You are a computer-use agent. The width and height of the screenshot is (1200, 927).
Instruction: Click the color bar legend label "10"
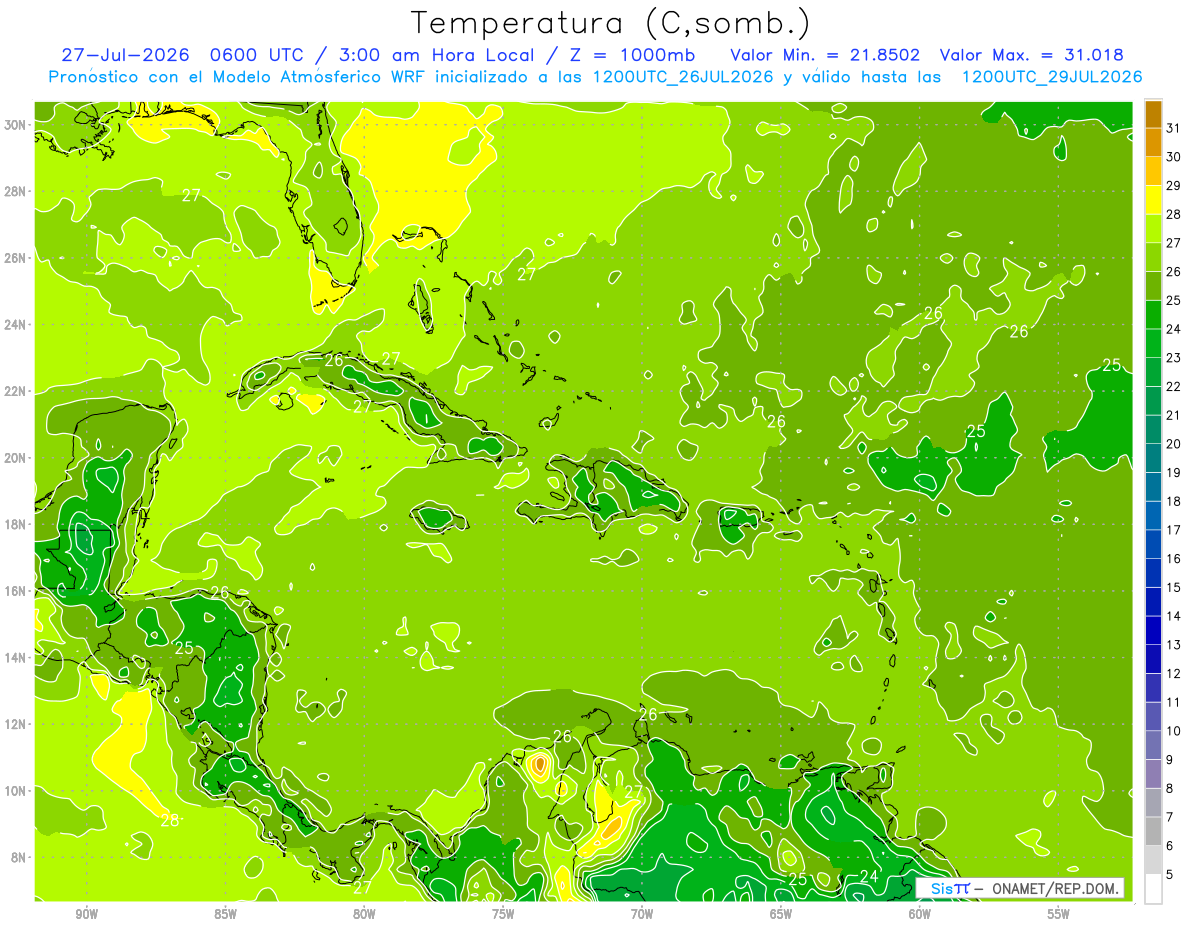coord(1174,731)
